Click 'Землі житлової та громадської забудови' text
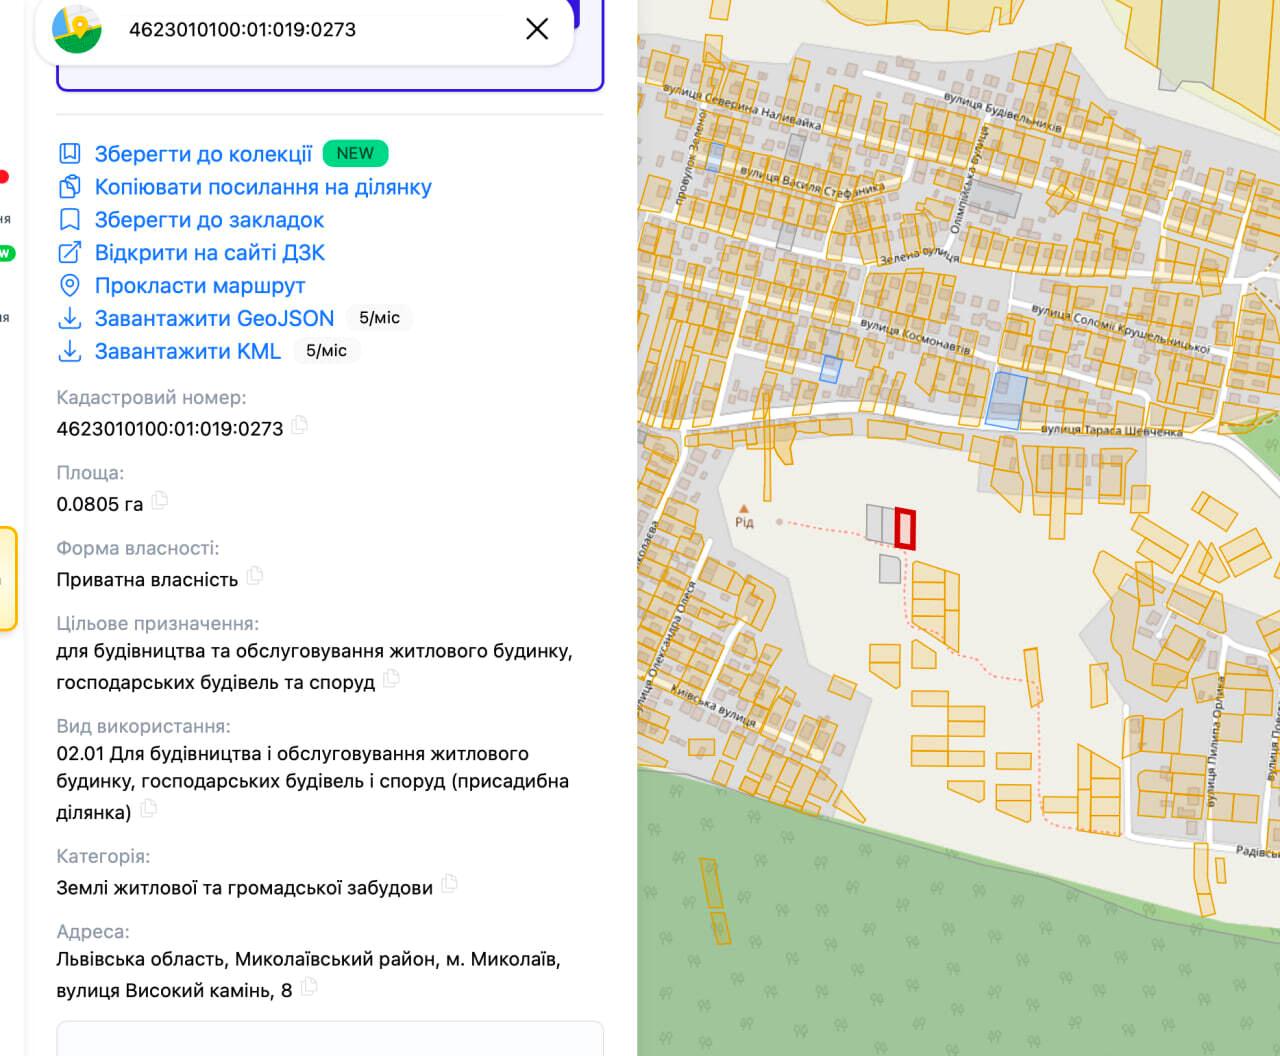 pyautogui.click(x=245, y=888)
